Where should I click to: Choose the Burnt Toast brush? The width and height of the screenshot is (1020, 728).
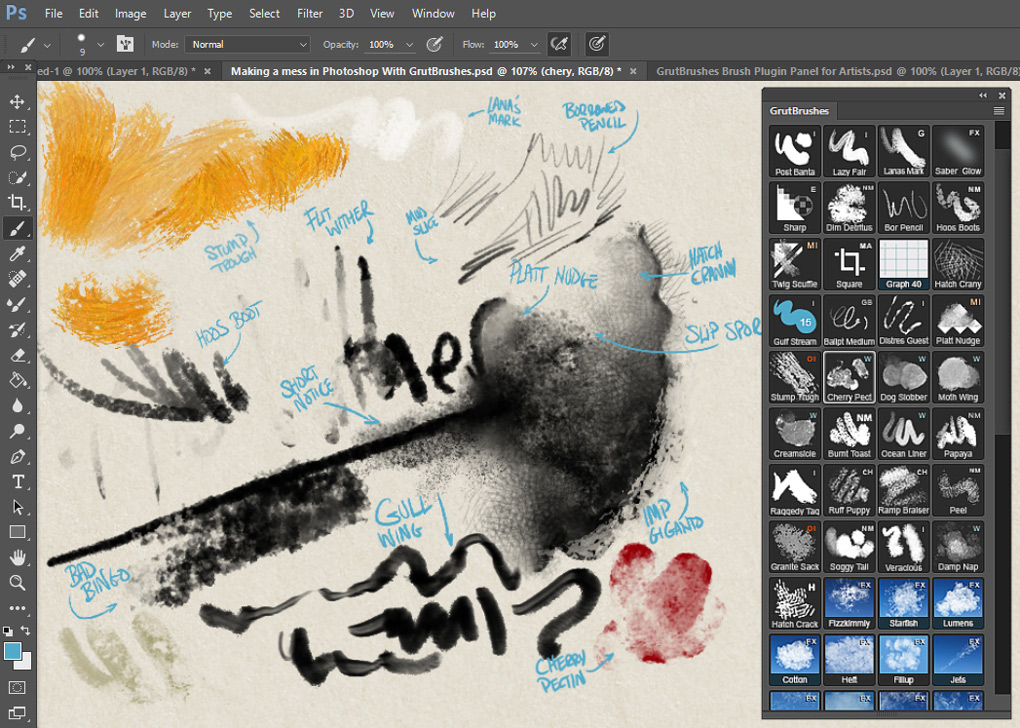click(849, 434)
